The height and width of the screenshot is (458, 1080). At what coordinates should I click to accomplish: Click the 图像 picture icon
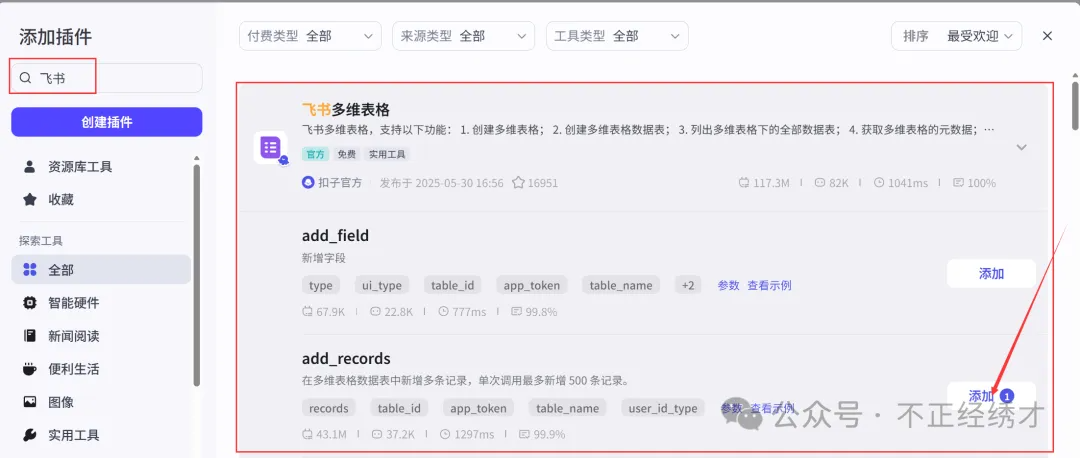coord(30,402)
